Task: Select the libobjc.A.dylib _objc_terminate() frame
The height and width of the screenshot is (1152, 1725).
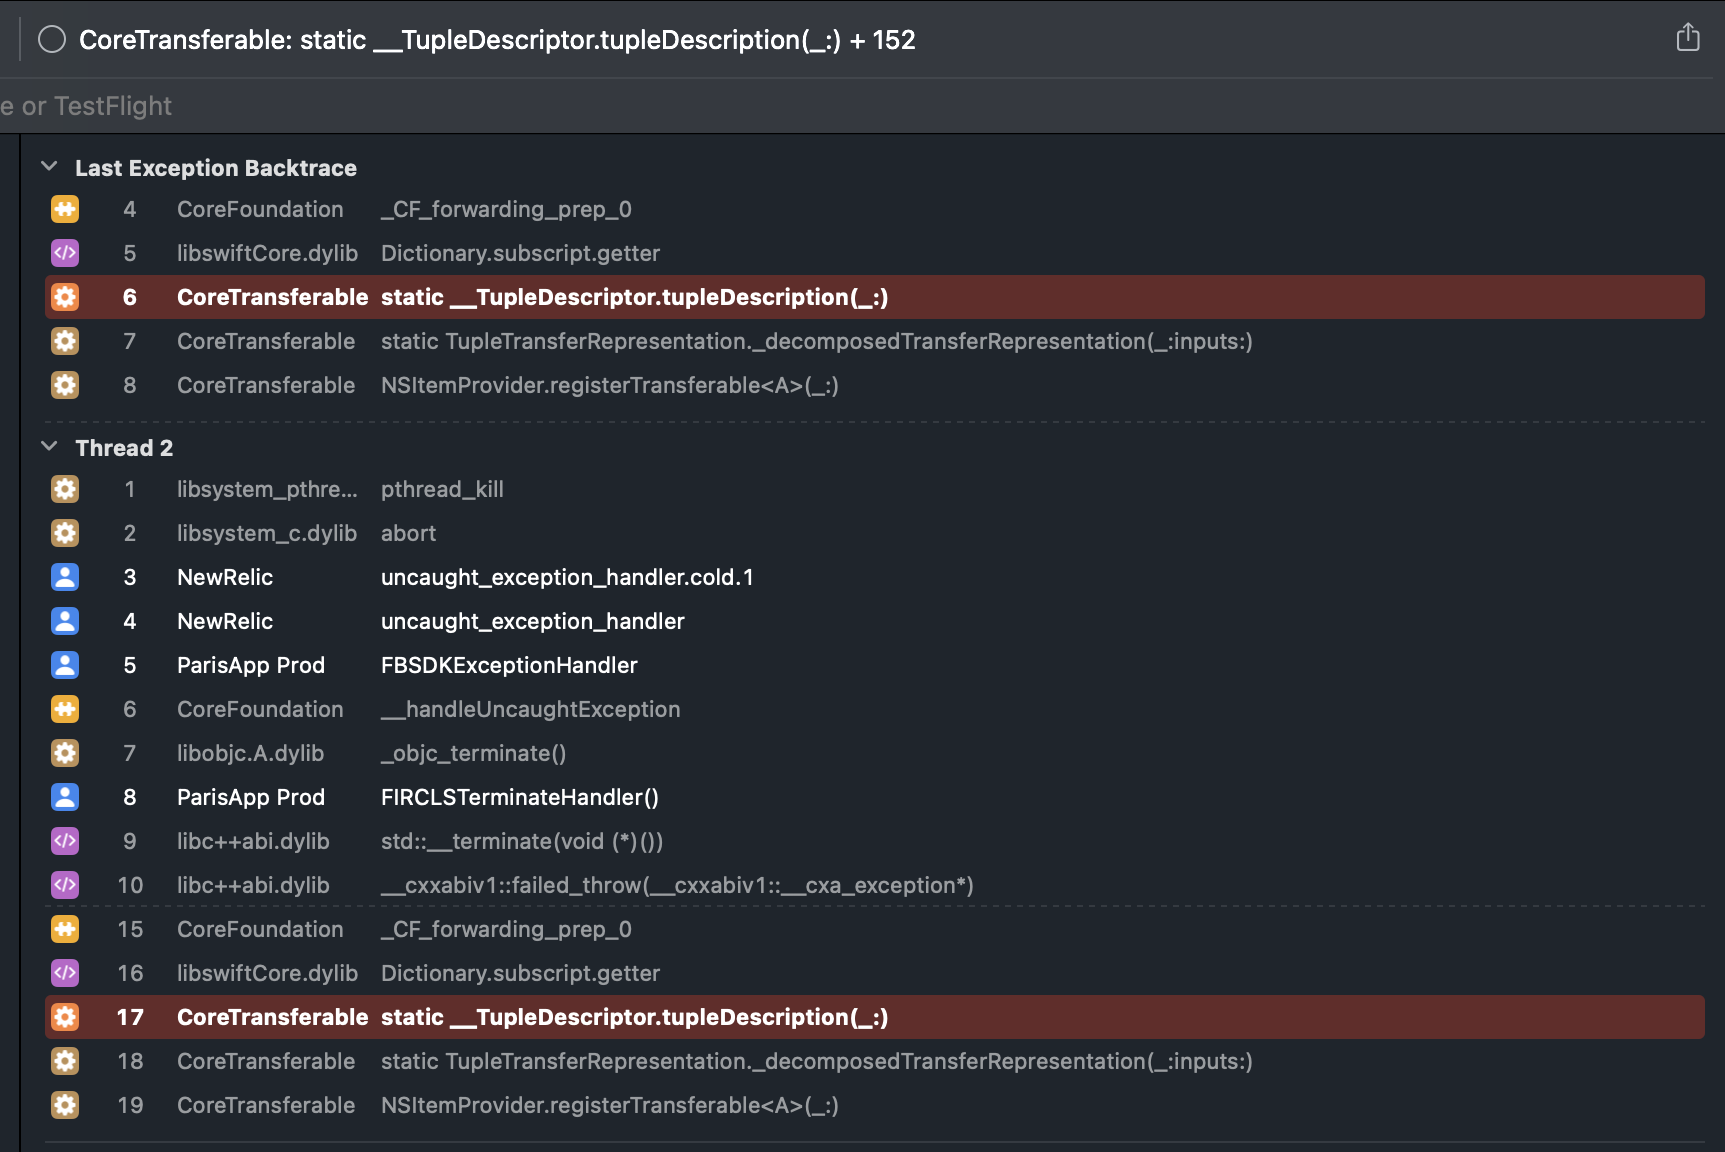Action: pos(472,753)
